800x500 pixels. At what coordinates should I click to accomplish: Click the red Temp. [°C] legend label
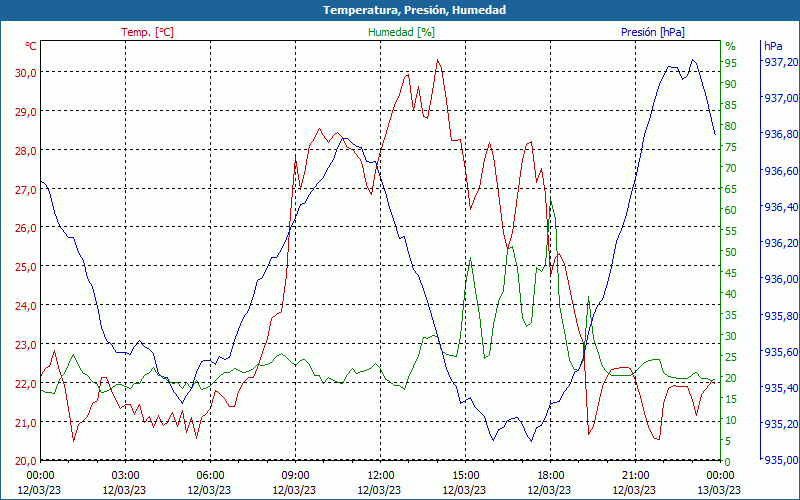tap(147, 32)
